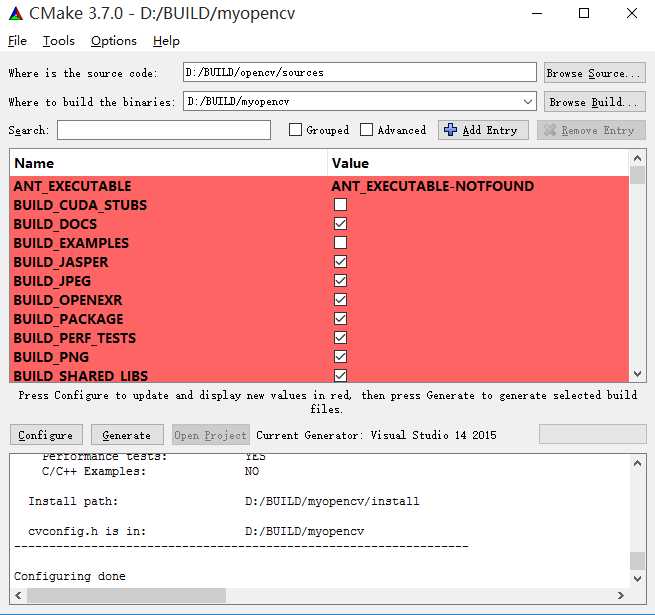Open the build binaries path dropdown
Viewport: 655px width, 615px height.
pos(528,102)
